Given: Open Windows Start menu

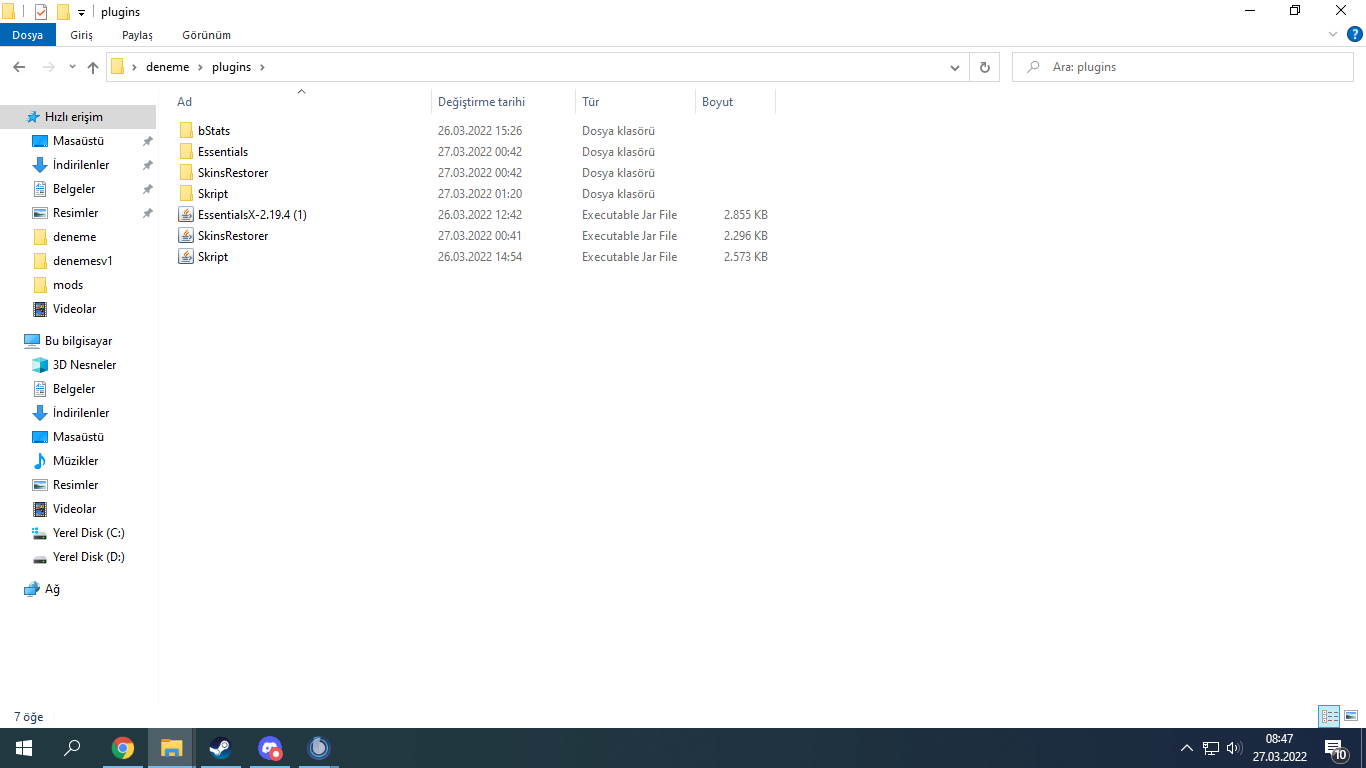Looking at the screenshot, I should tap(24, 748).
